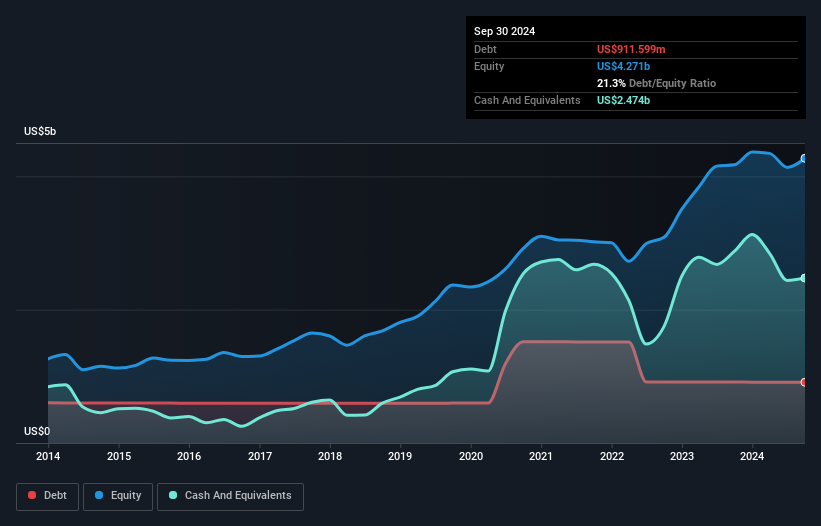The height and width of the screenshot is (526, 821).
Task: Click the 2023 x-axis label
Action: (x=682, y=456)
